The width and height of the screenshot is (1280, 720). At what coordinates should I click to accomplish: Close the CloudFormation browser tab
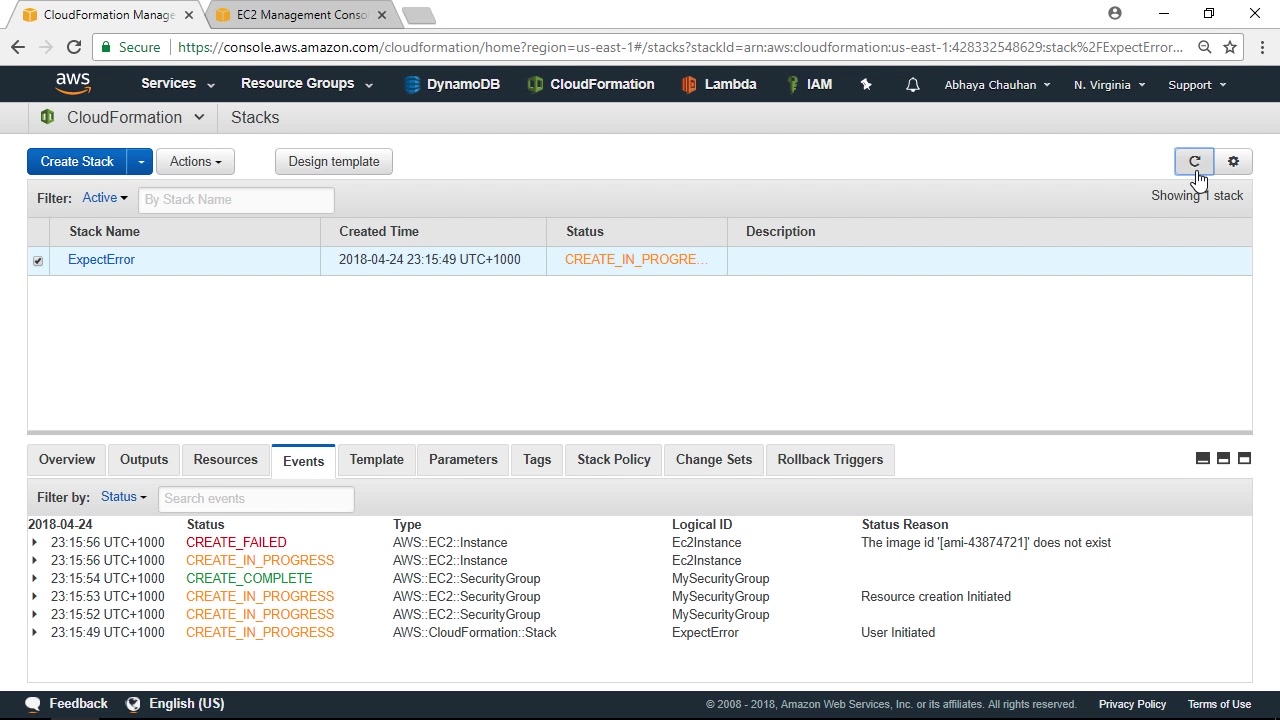pyautogui.click(x=188, y=15)
